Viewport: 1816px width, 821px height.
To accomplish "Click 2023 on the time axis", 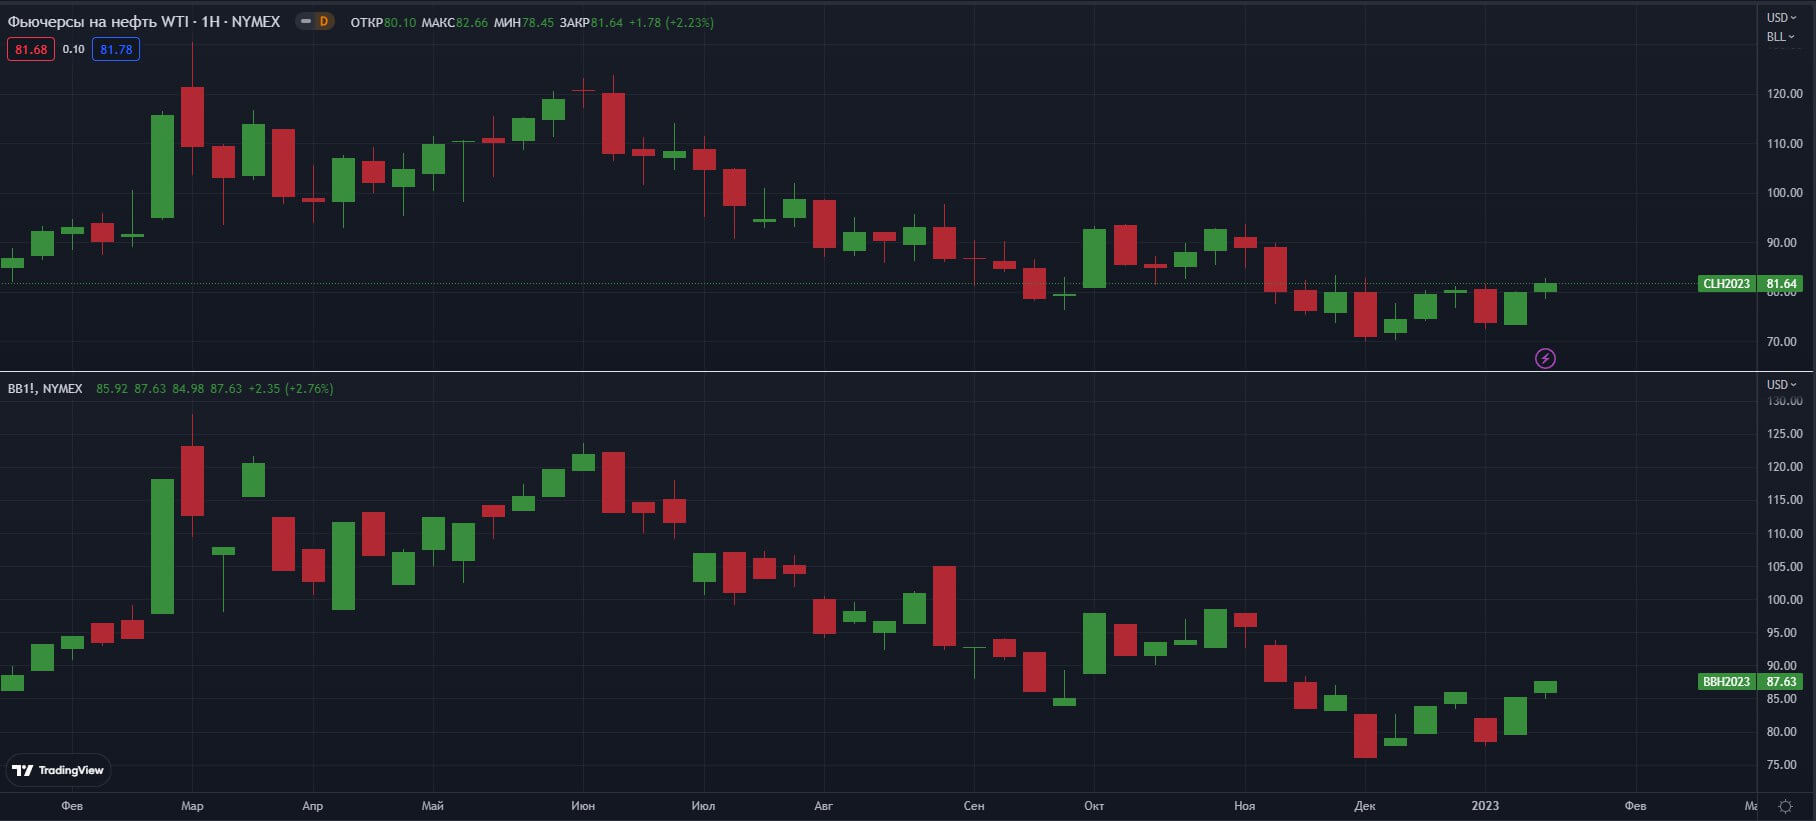I will coord(1485,806).
